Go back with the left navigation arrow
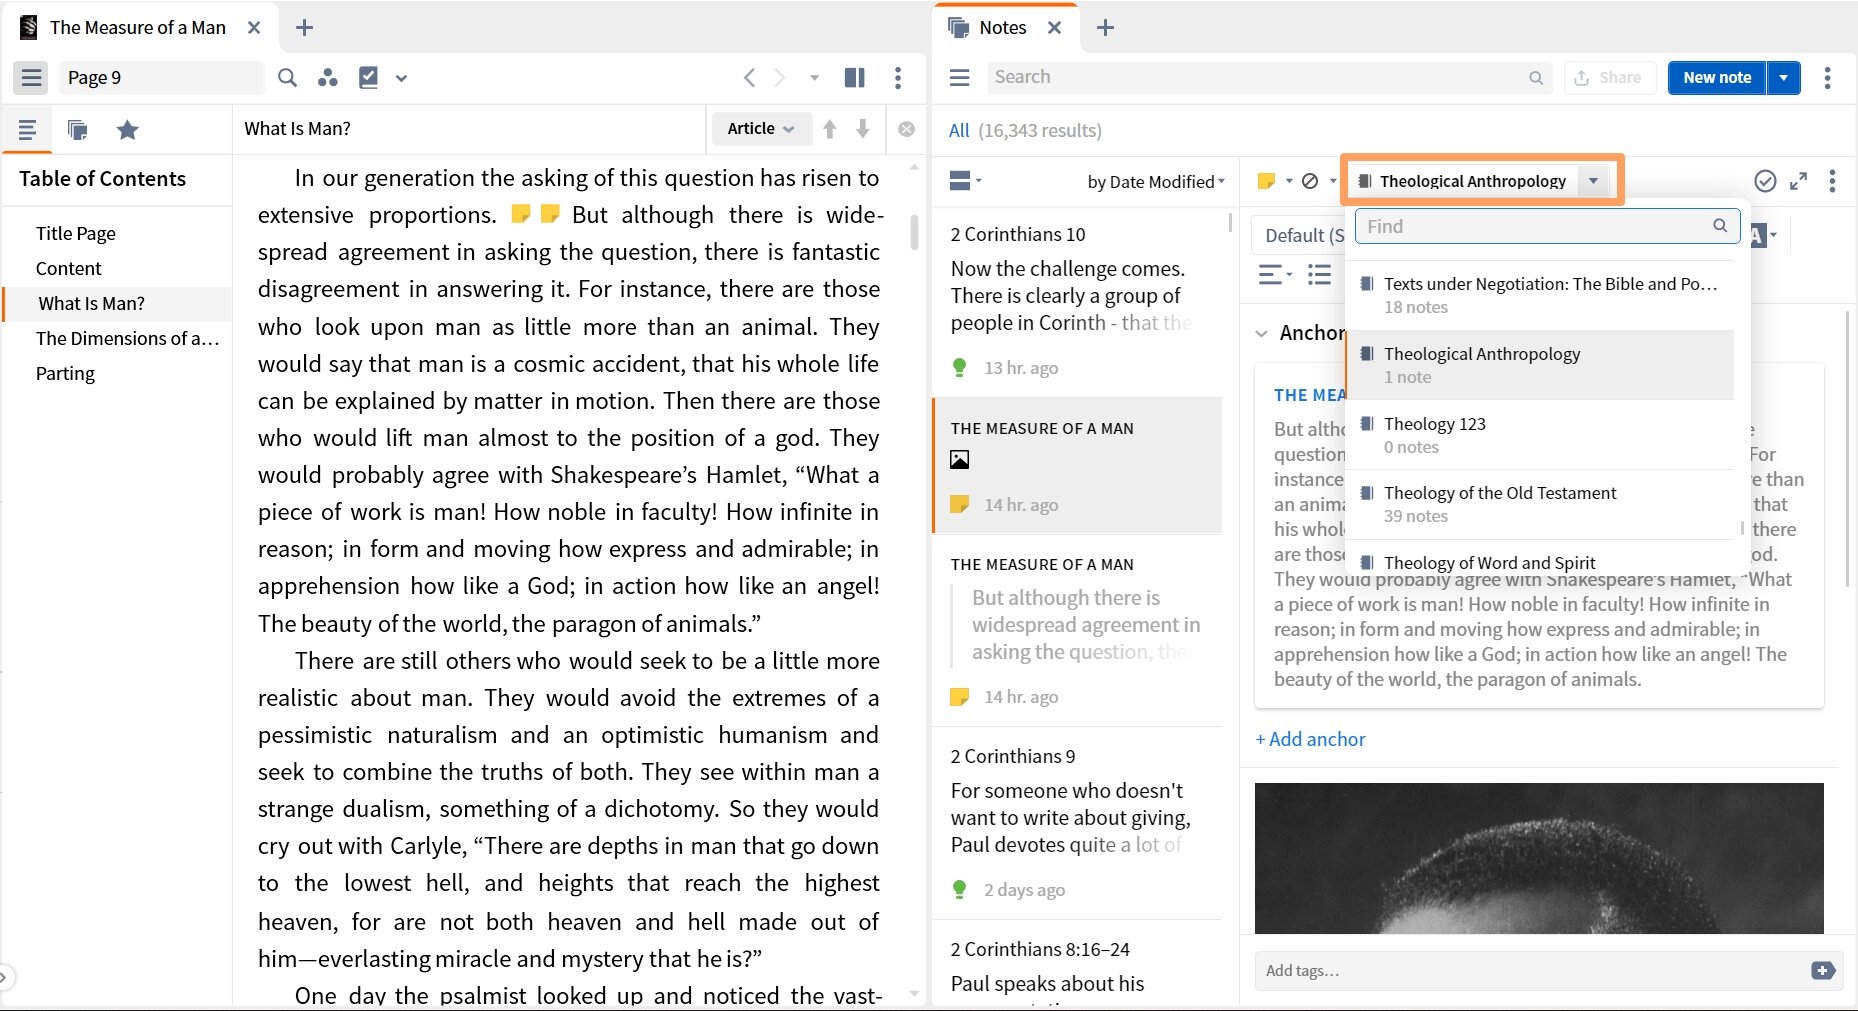1858x1011 pixels. coord(749,77)
